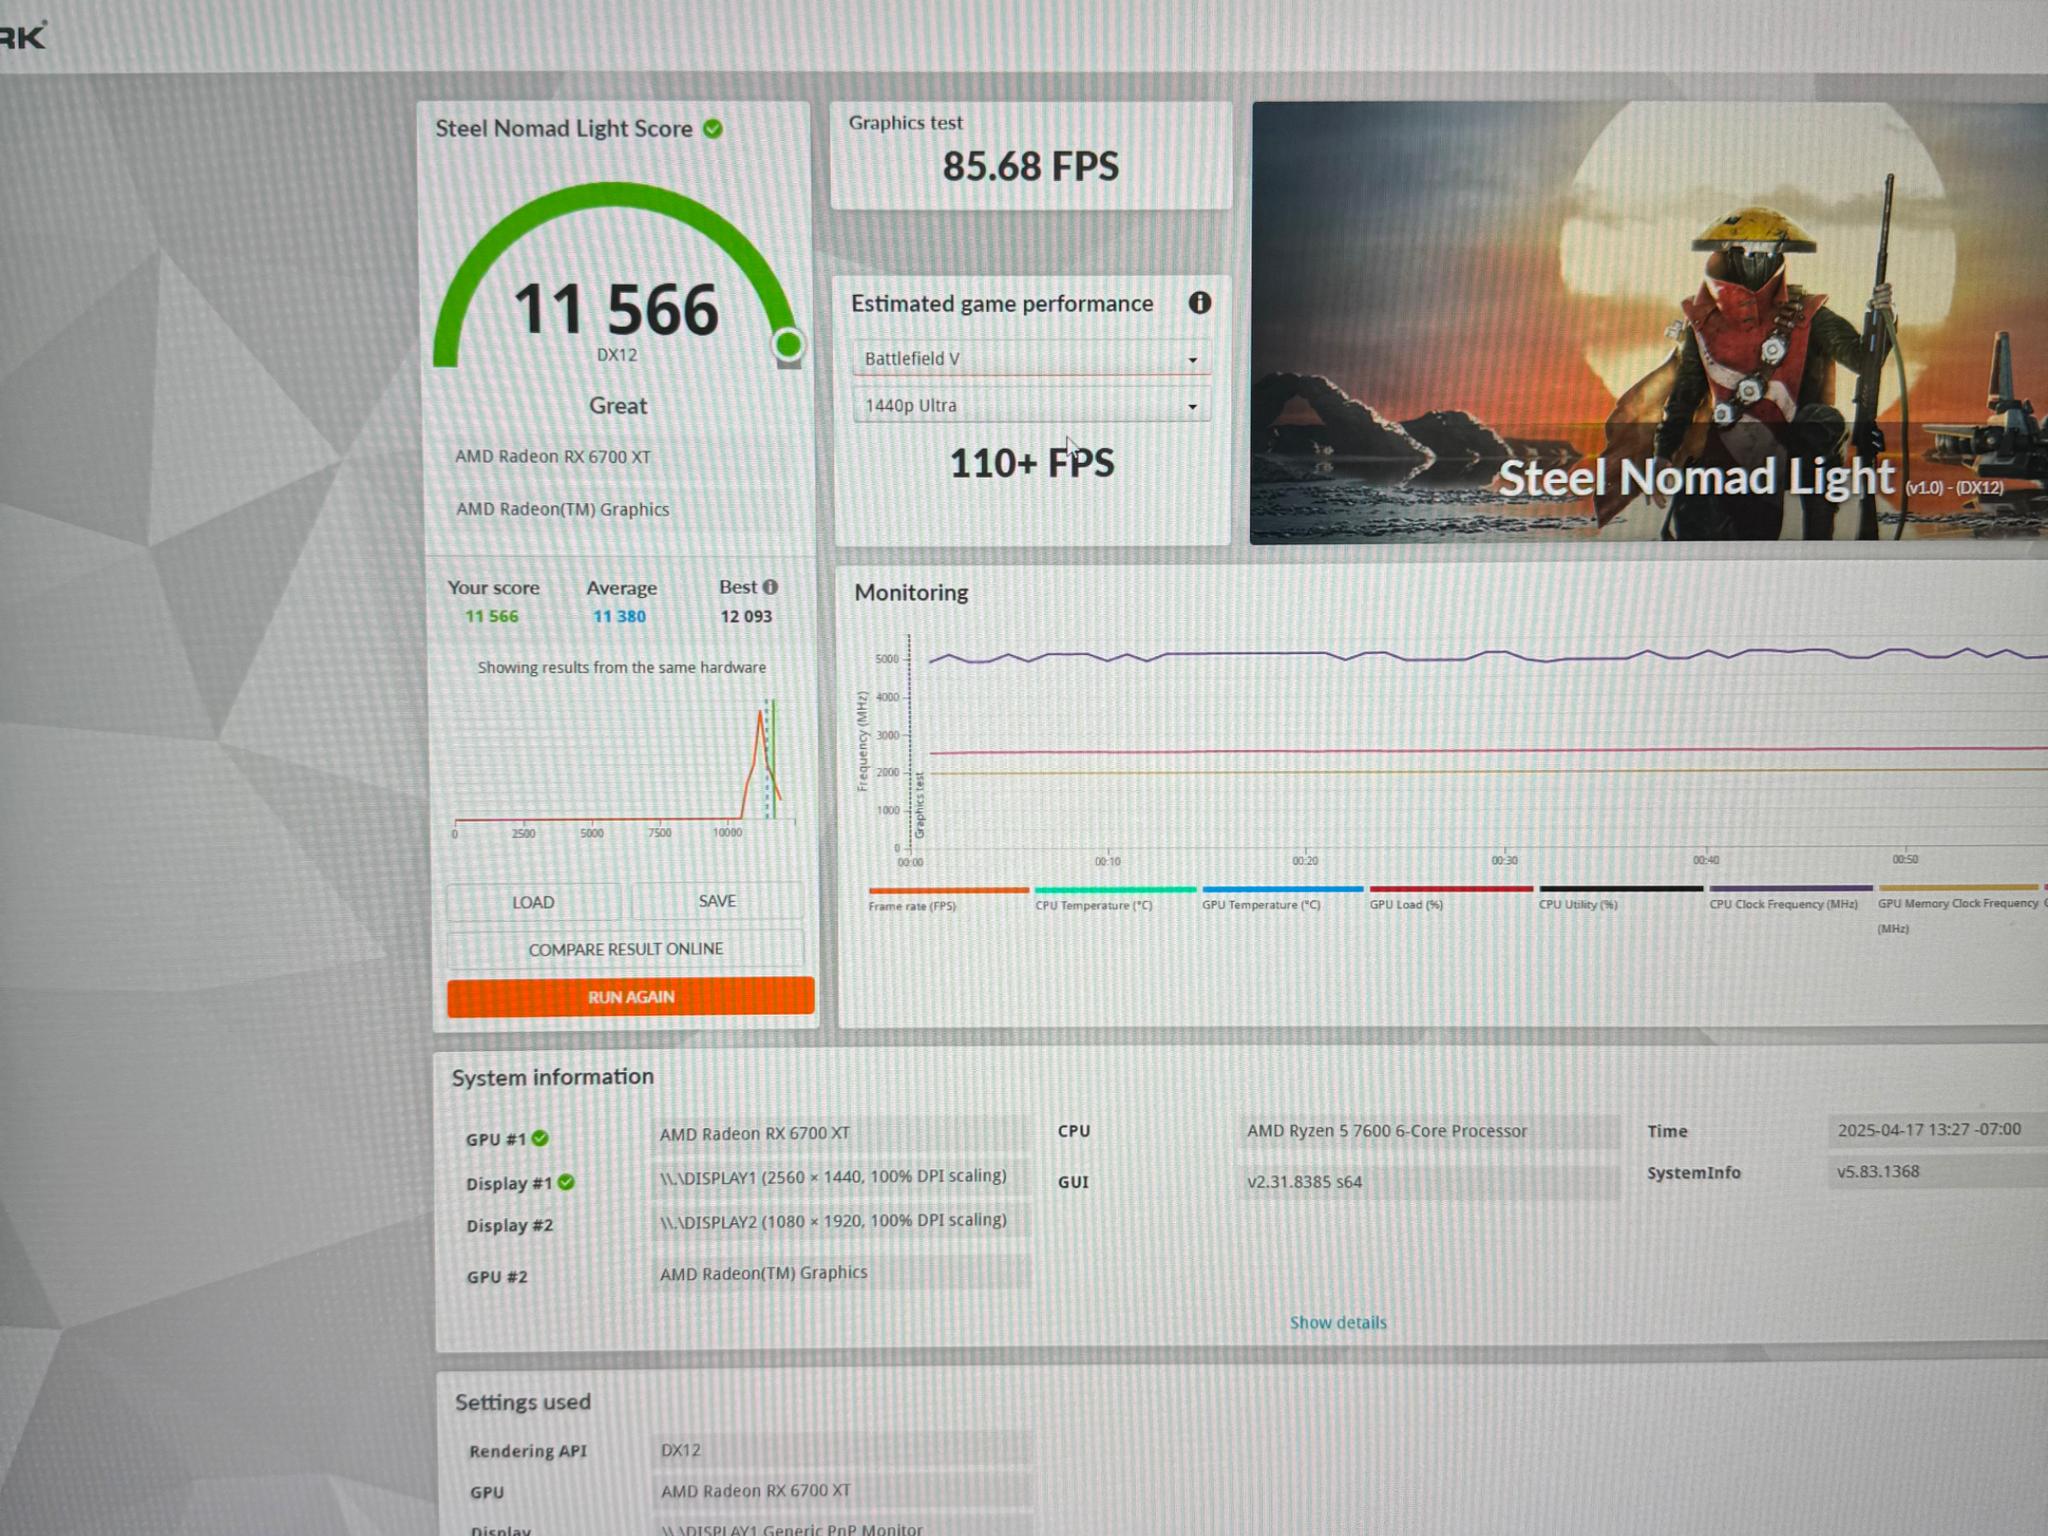The height and width of the screenshot is (1536, 2048).
Task: Open the Battlefield V game dropdown
Action: point(1030,358)
